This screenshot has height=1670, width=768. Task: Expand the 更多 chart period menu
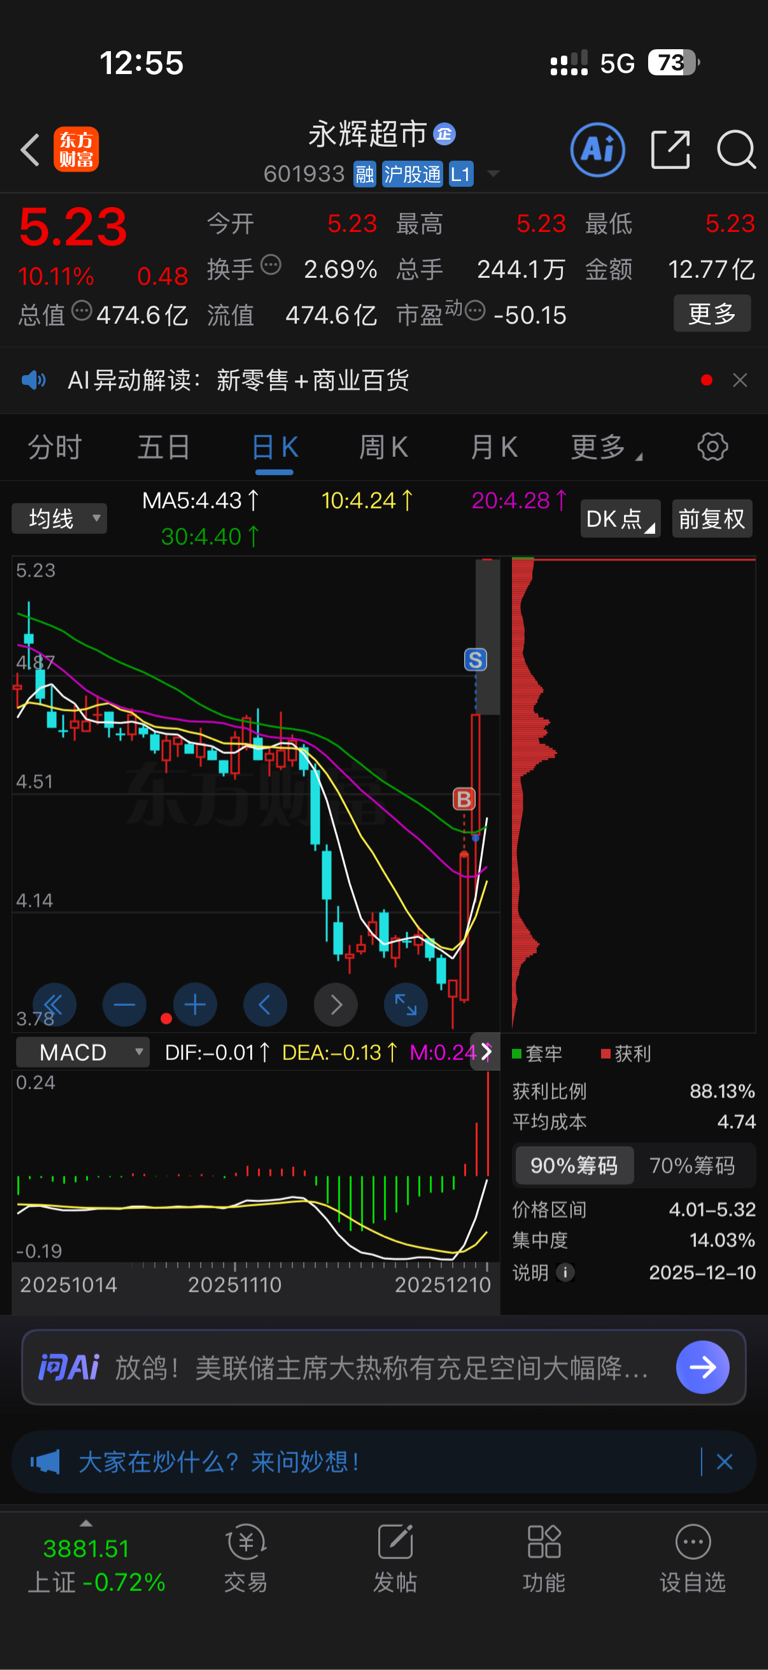point(606,447)
